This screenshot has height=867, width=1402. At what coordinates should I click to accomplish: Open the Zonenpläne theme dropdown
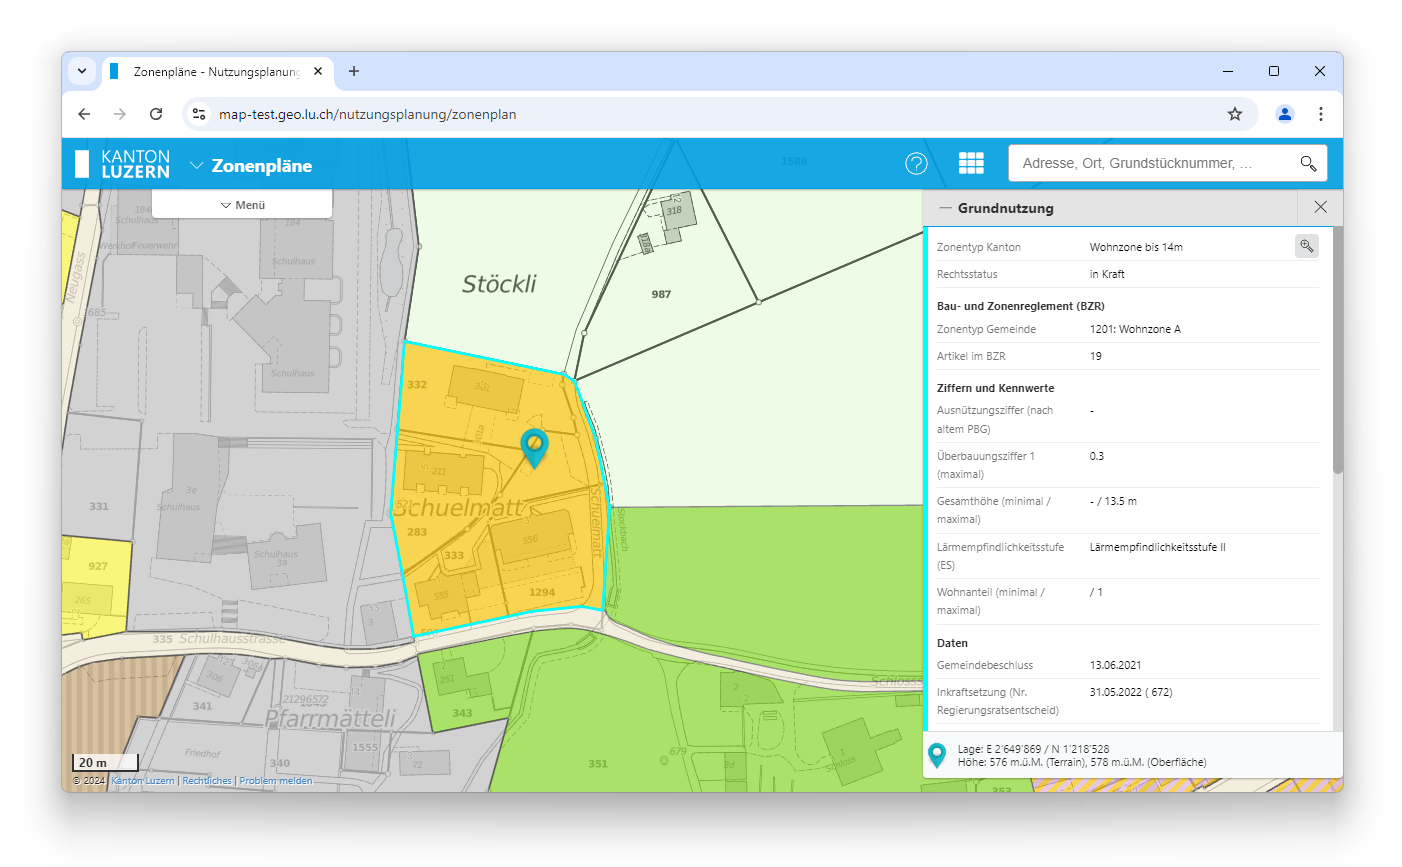[251, 165]
